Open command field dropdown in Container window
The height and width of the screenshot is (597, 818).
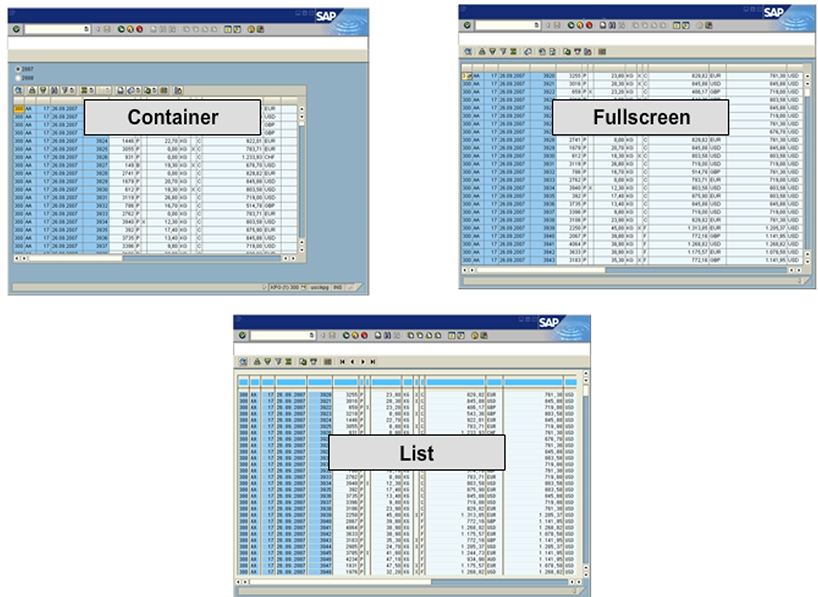87,29
